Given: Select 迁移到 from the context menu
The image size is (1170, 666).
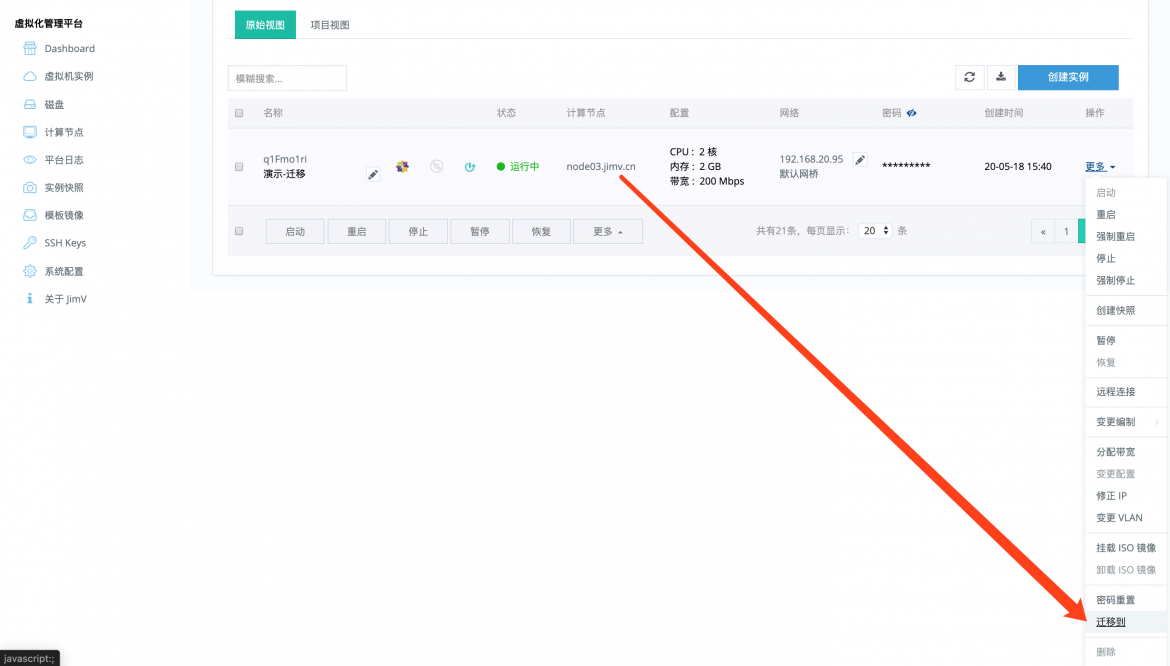Looking at the screenshot, I should 1110,621.
